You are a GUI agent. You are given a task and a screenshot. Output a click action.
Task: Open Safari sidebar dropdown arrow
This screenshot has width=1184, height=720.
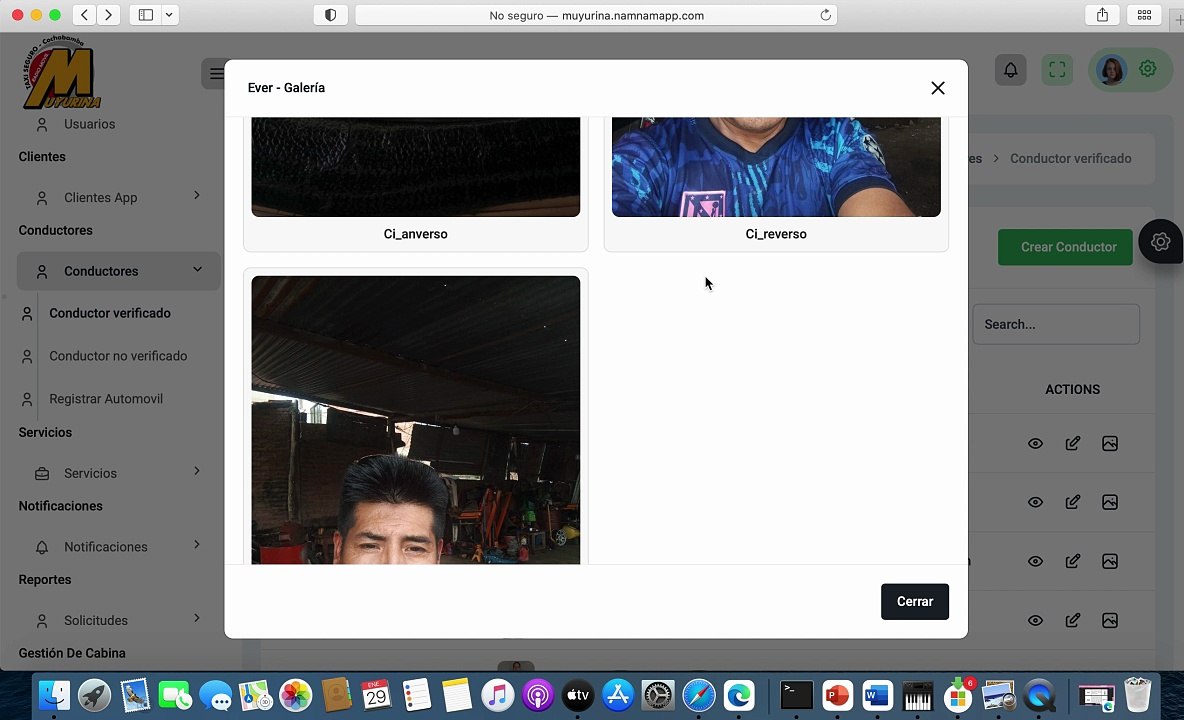pyautogui.click(x=169, y=14)
